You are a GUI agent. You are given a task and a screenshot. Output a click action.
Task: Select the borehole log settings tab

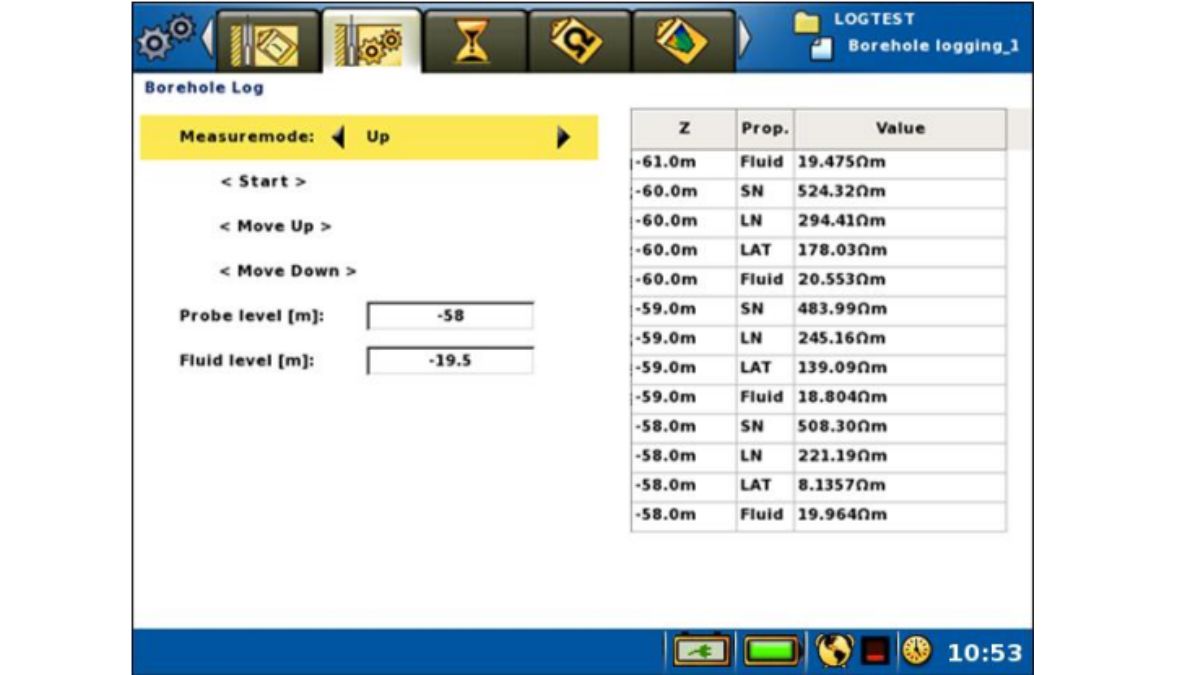click(x=371, y=43)
